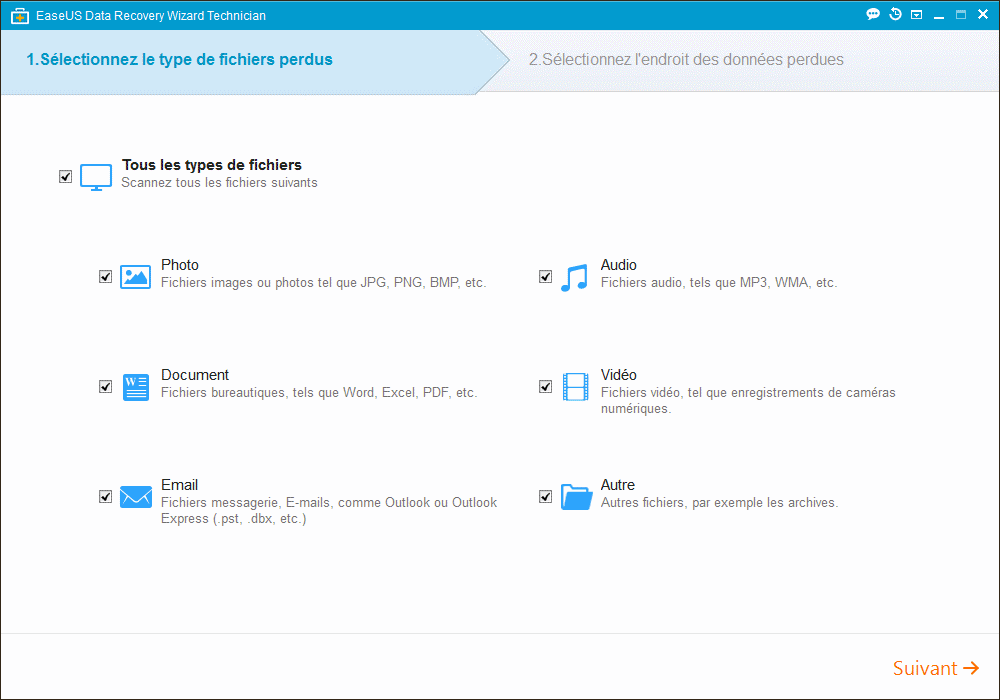Toggle the Email checkbox

(106, 497)
